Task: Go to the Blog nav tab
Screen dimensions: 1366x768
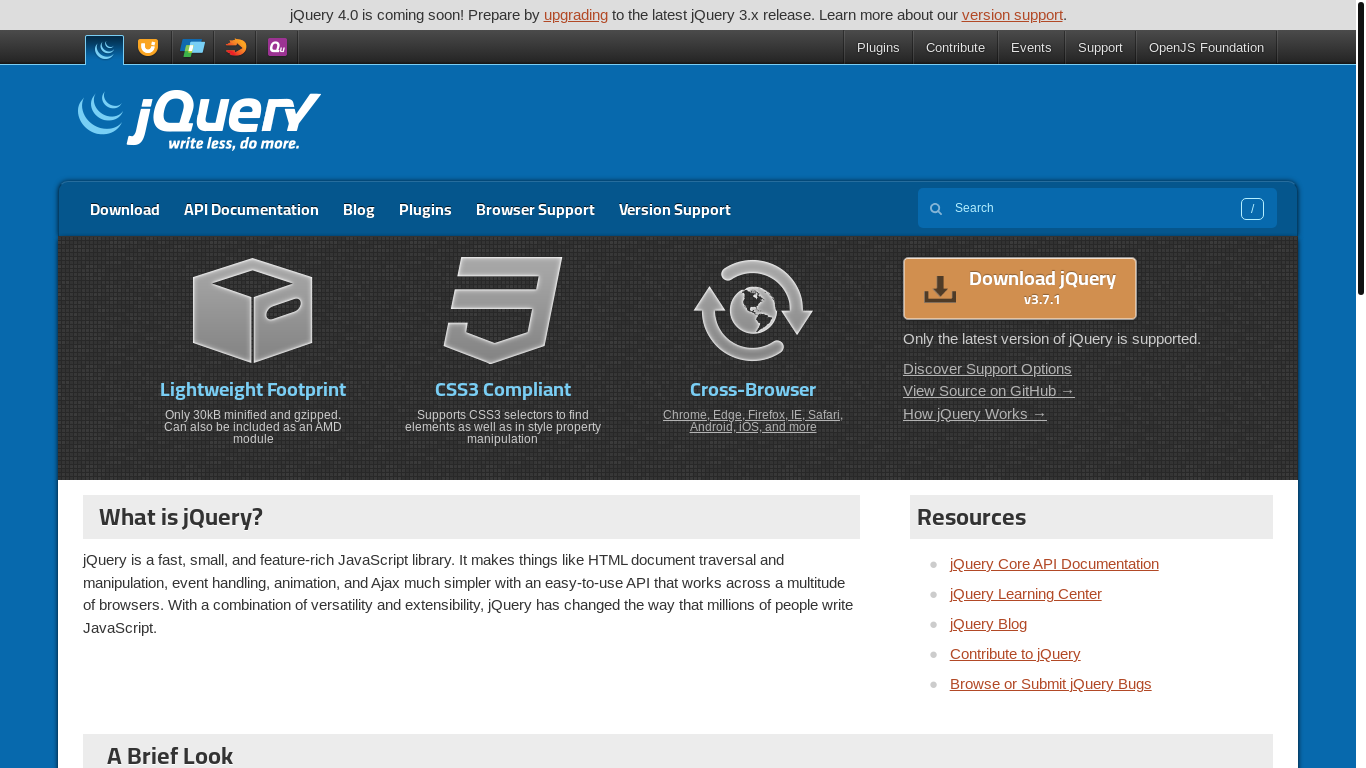Action: point(359,210)
